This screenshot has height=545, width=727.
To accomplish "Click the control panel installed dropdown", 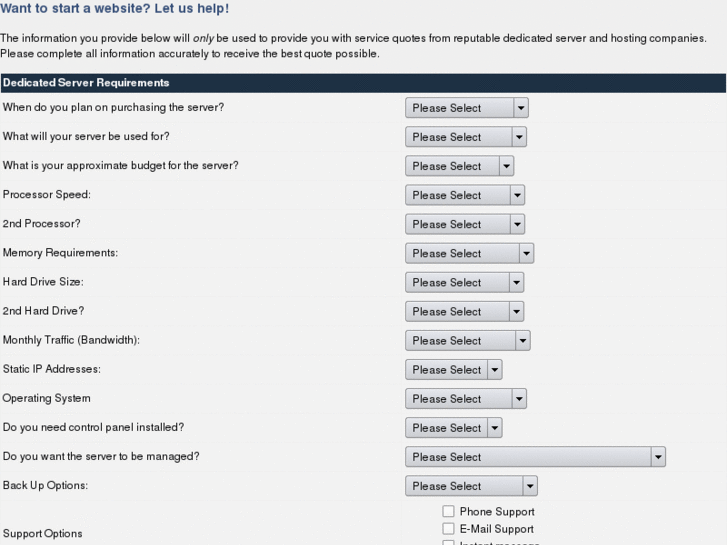I will click(x=453, y=427).
